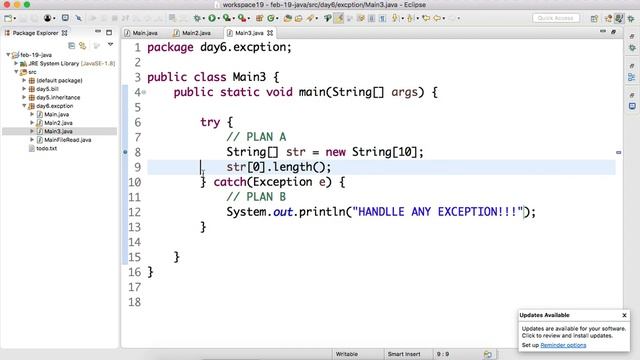
Task: Click the Smart Insert status bar entry
Action: click(x=404, y=354)
